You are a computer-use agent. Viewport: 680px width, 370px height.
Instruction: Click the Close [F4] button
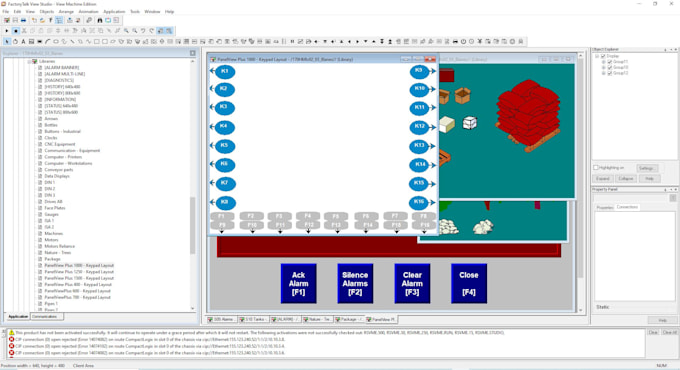point(469,283)
